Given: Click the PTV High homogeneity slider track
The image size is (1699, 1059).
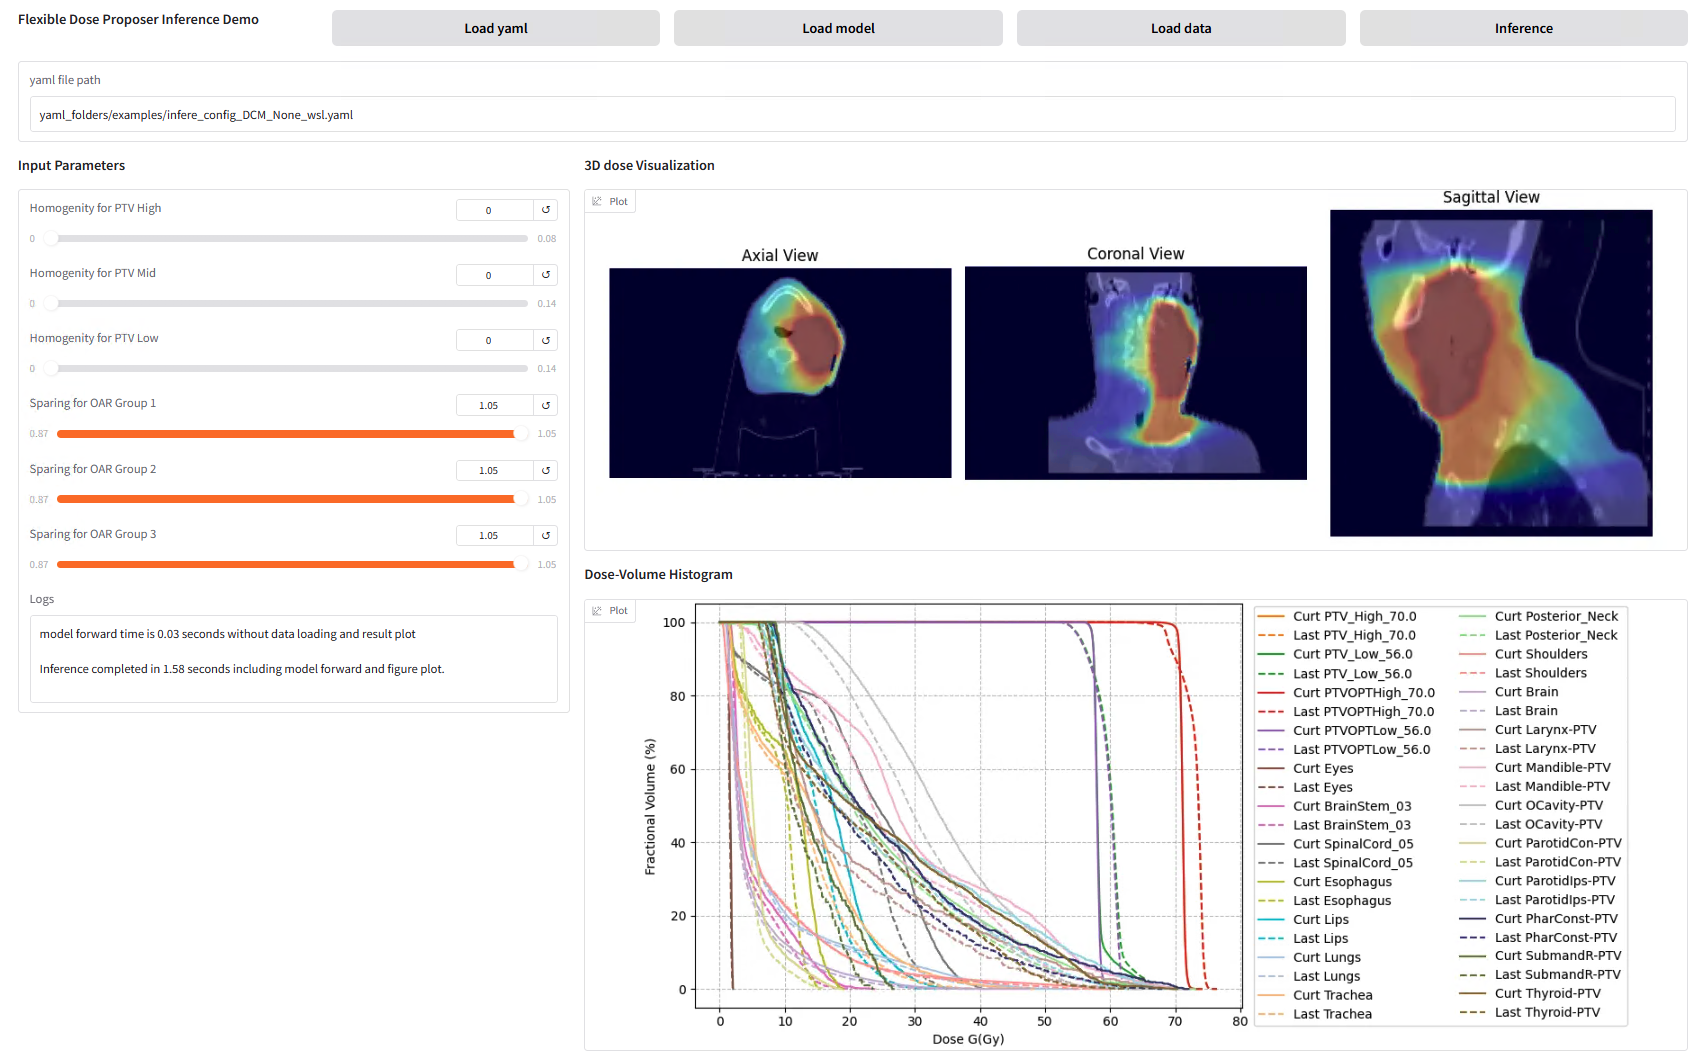Looking at the screenshot, I should (290, 239).
